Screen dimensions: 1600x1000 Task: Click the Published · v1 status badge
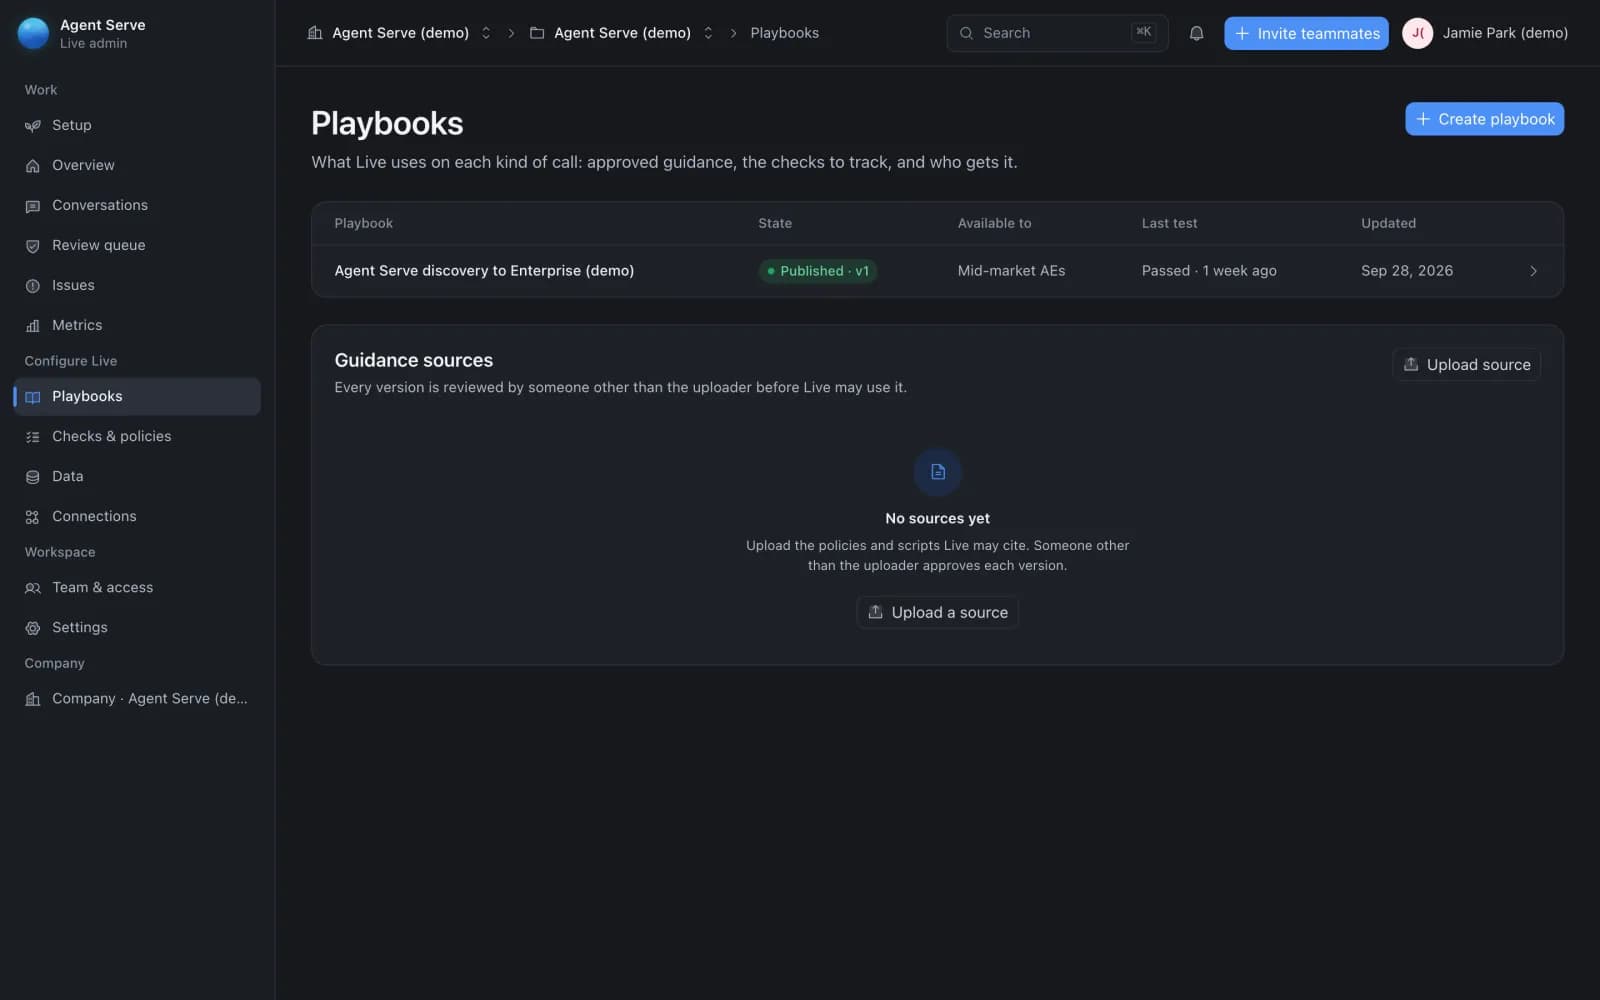[818, 271]
